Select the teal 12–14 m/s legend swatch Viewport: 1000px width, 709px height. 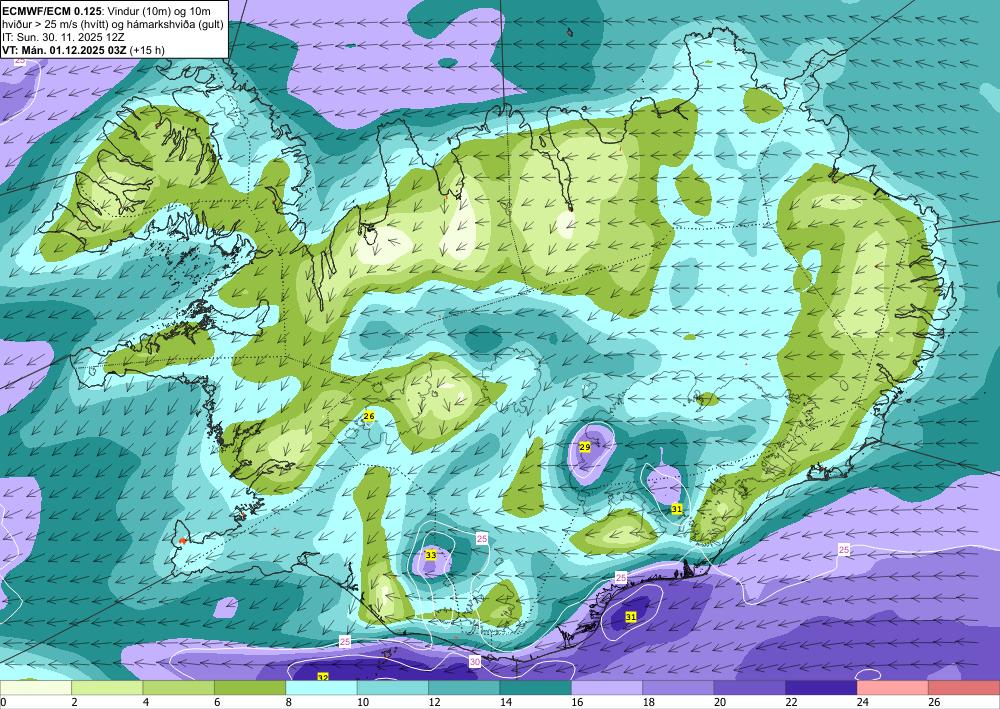click(464, 688)
